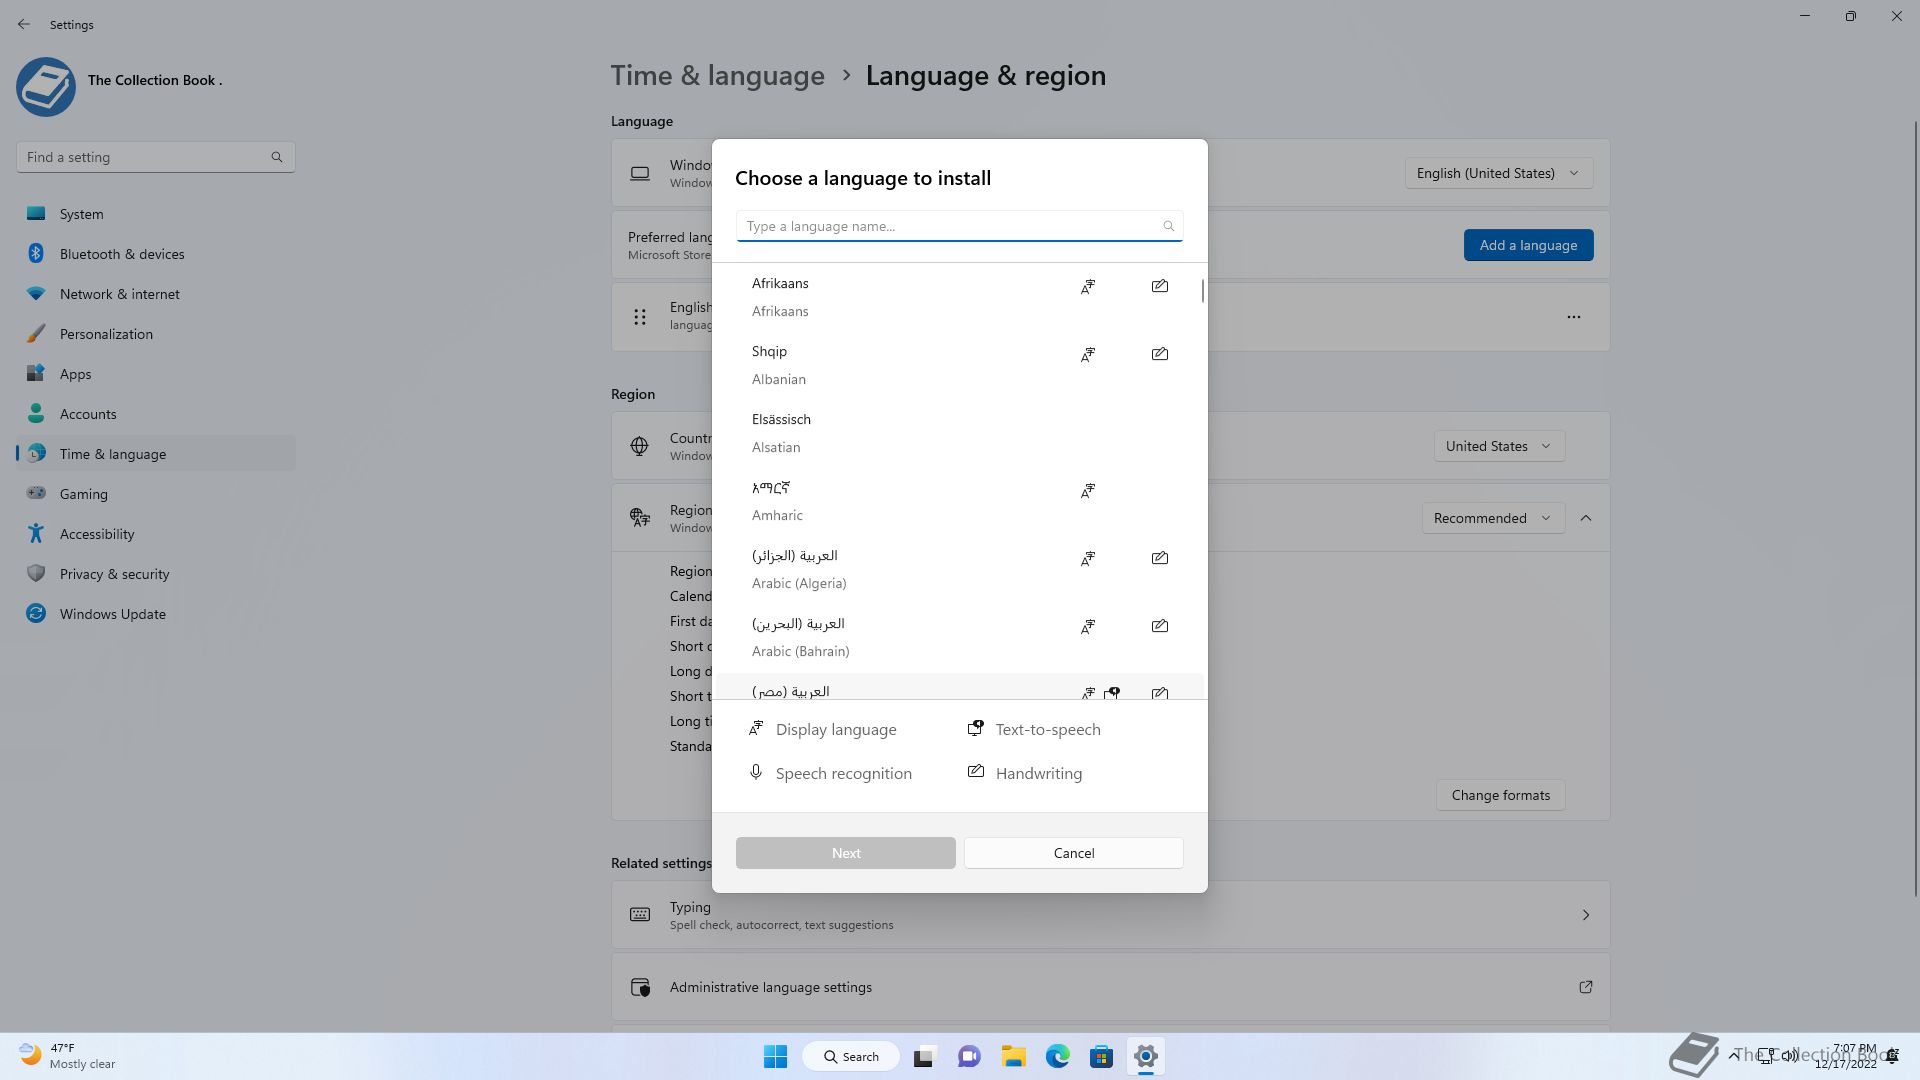Click handwriting icon for Arabic (Algeria)
The height and width of the screenshot is (1080, 1920).
coord(1159,558)
